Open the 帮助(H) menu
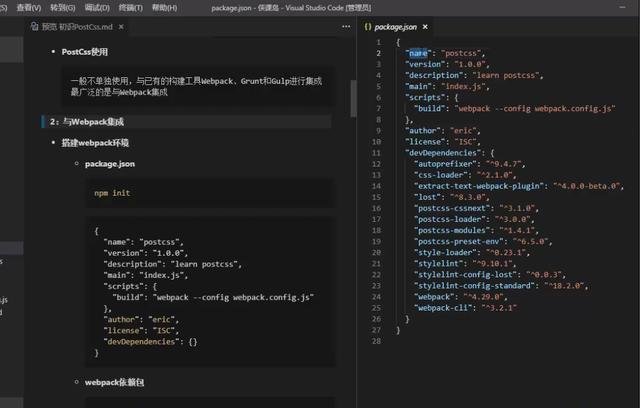Screen dimensions: 640x408 (x=164, y=7)
